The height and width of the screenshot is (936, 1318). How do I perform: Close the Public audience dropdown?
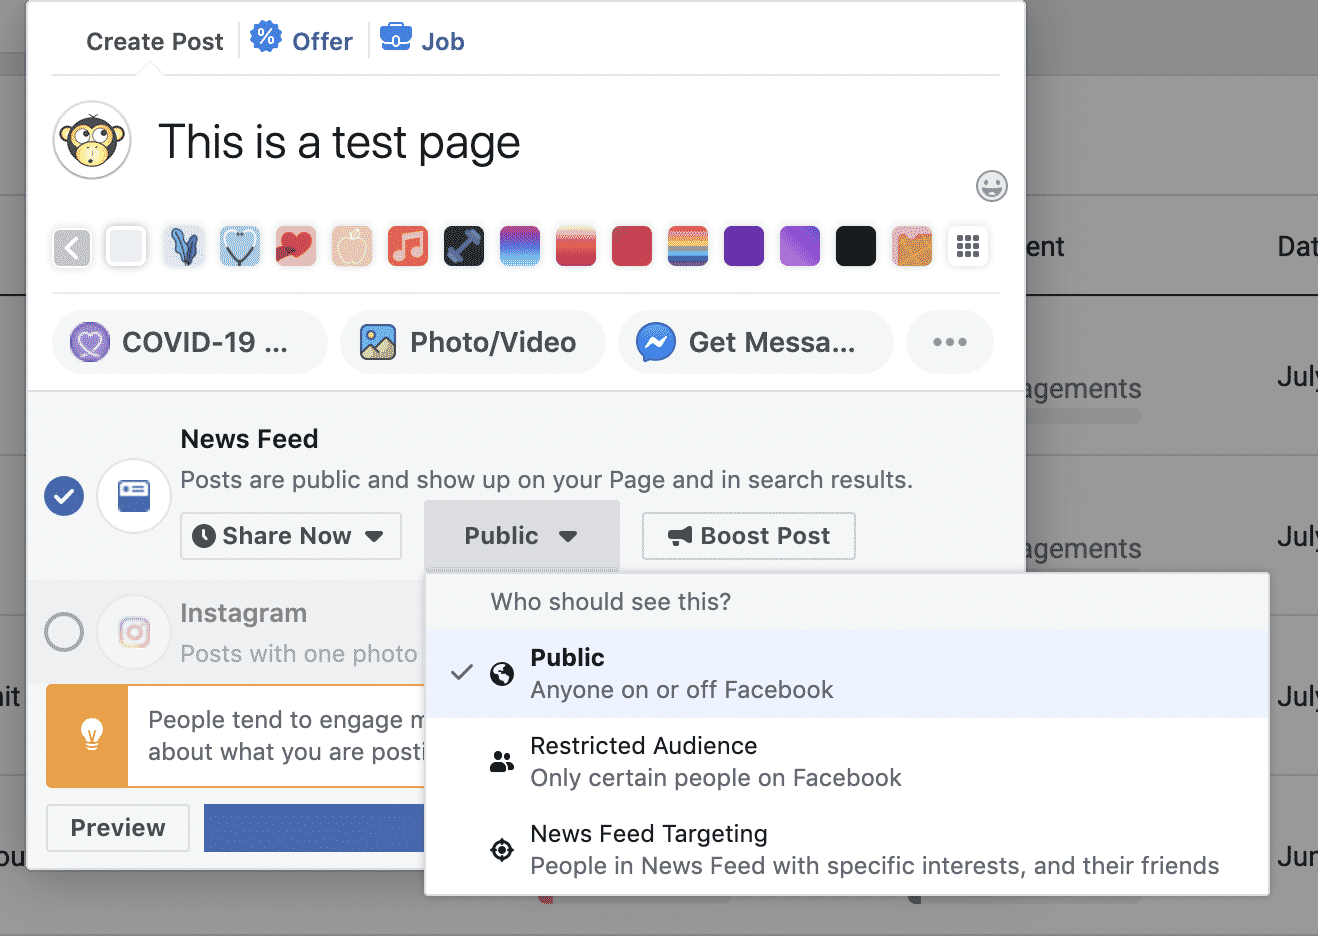click(522, 536)
